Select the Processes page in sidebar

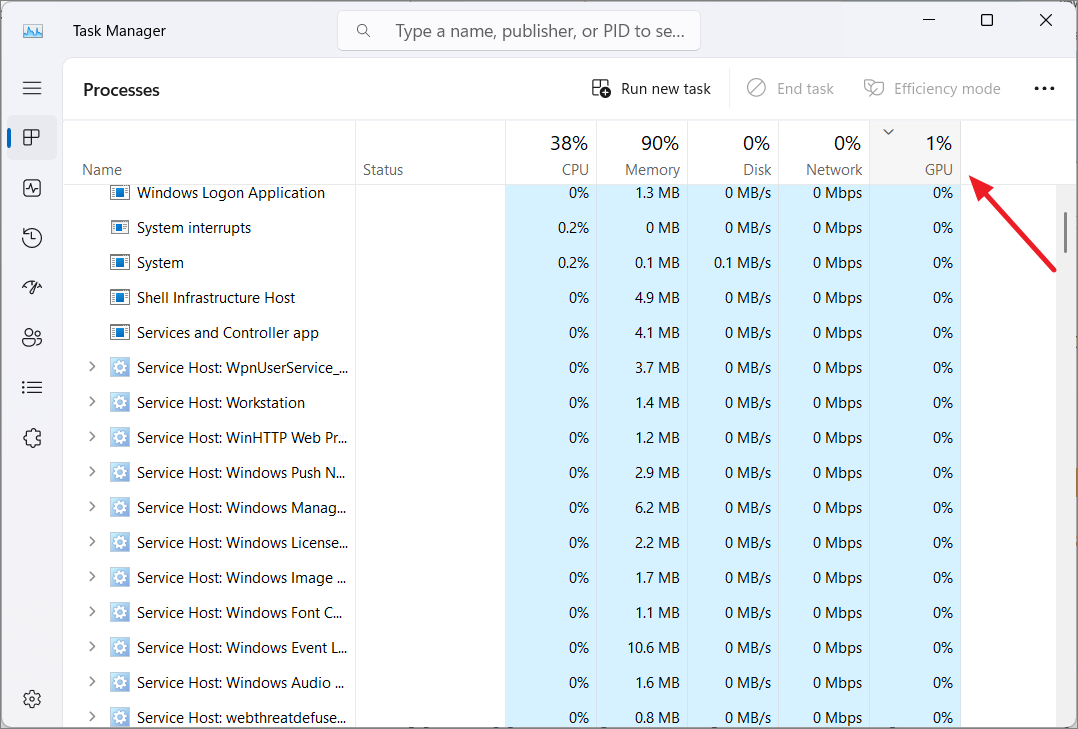coord(32,137)
